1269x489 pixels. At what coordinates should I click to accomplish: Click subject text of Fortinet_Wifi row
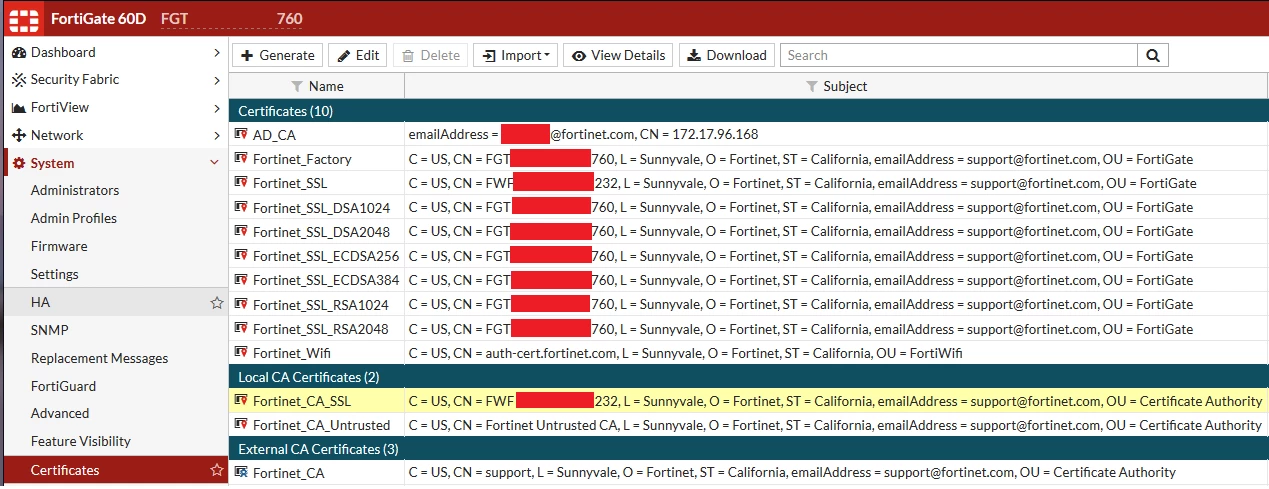pos(685,353)
